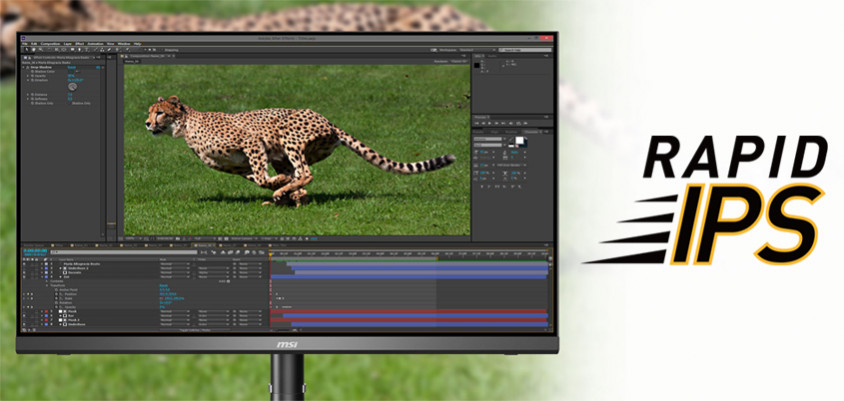Select the Unified Camera tool
This screenshot has width=844, height=401.
[57, 50]
